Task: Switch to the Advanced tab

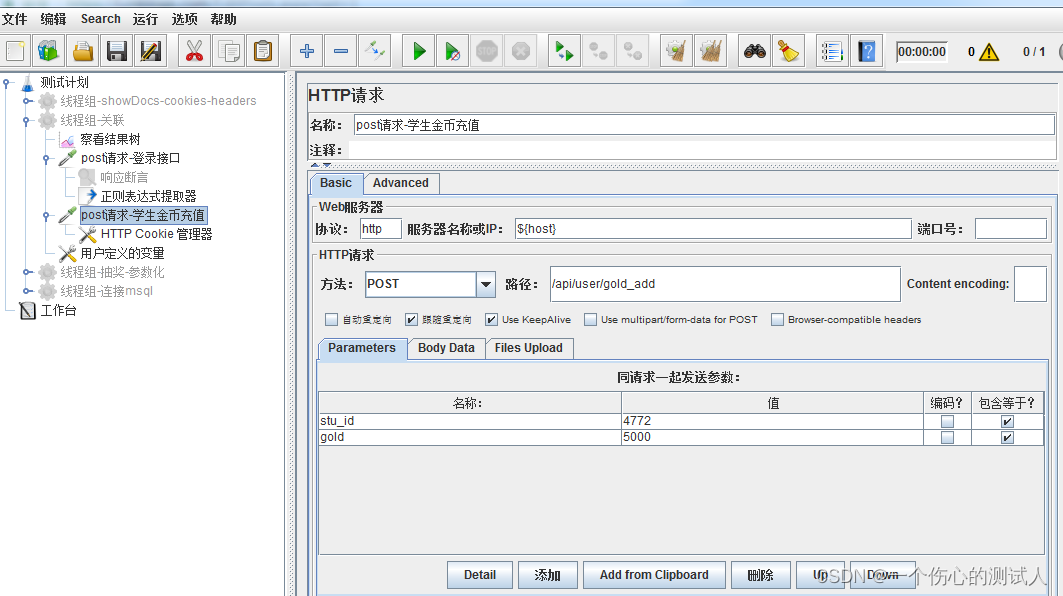Action: (401, 183)
